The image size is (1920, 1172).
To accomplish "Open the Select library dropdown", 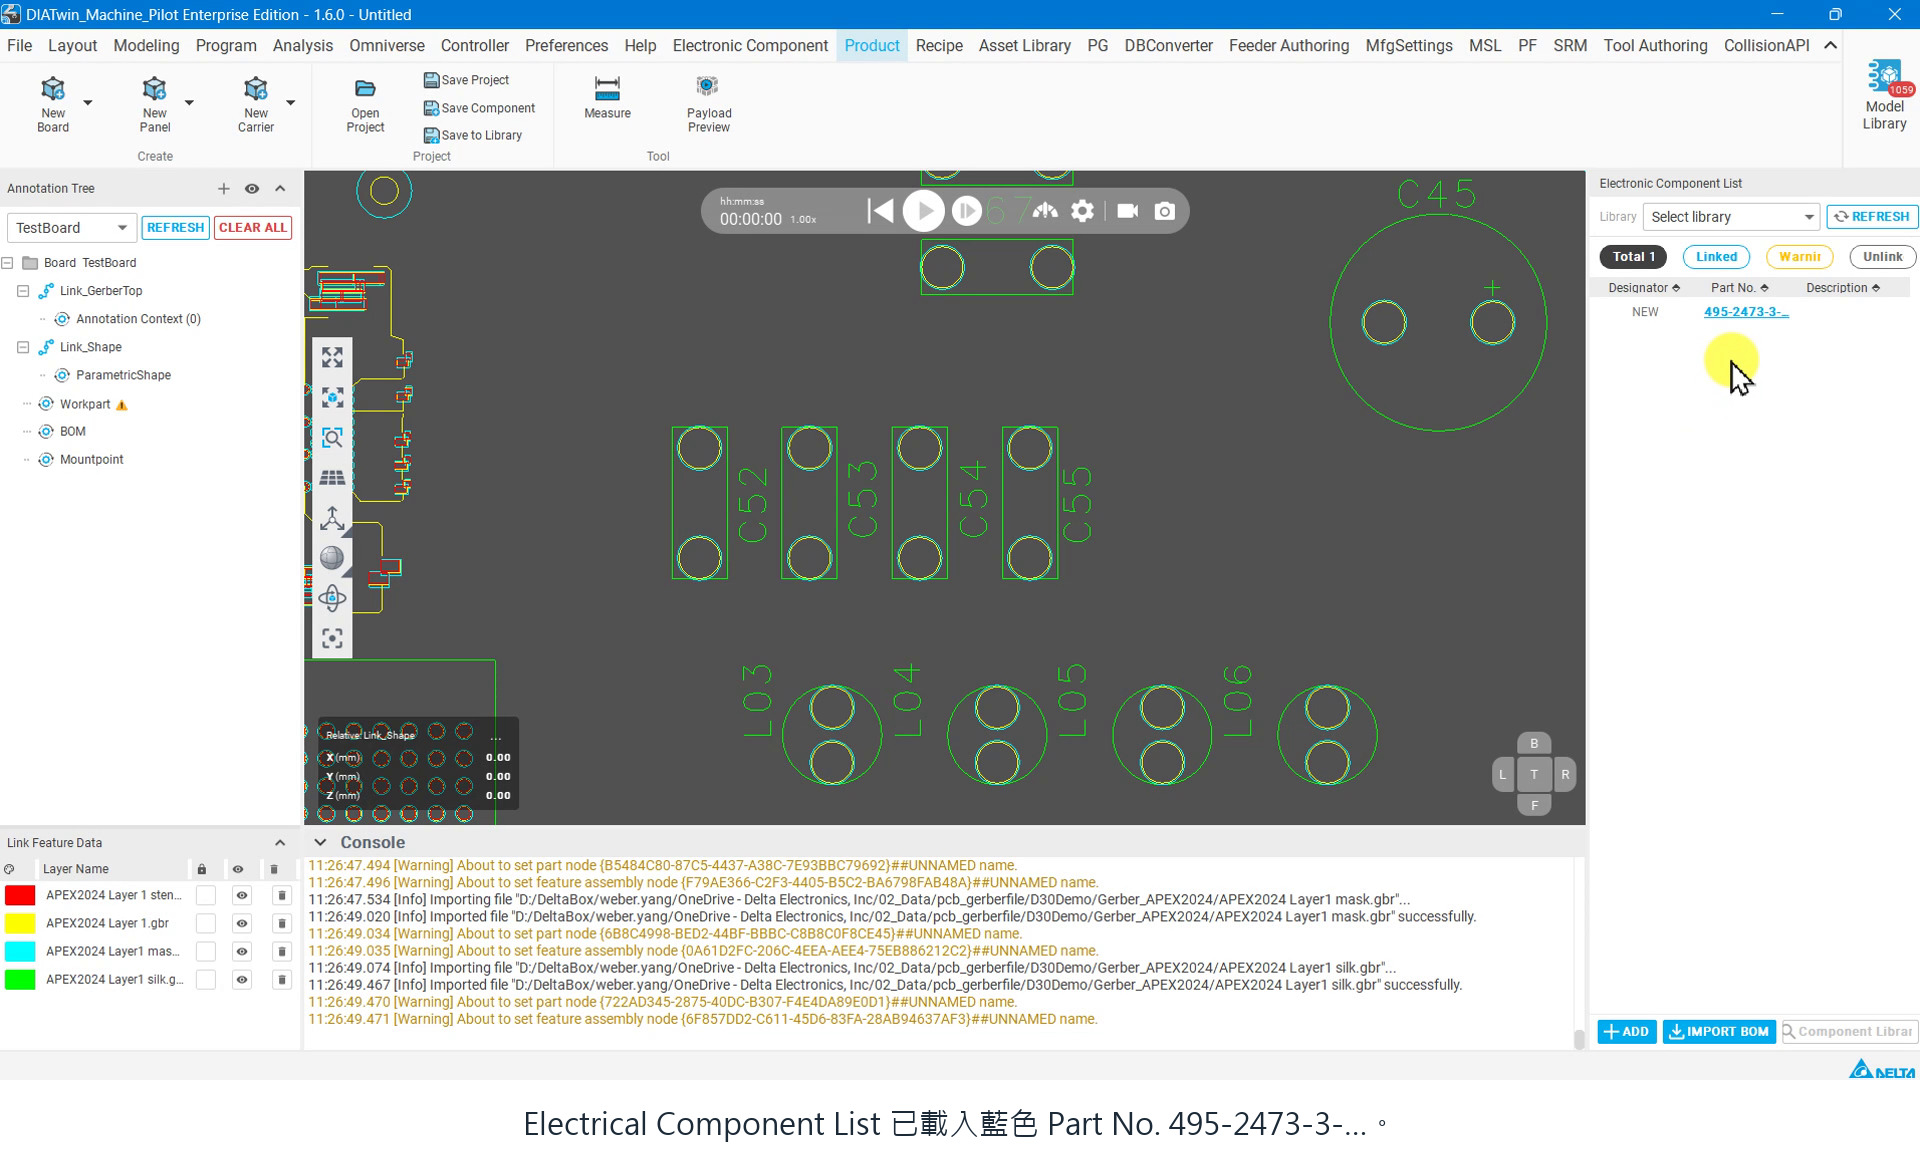I will (x=1731, y=217).
